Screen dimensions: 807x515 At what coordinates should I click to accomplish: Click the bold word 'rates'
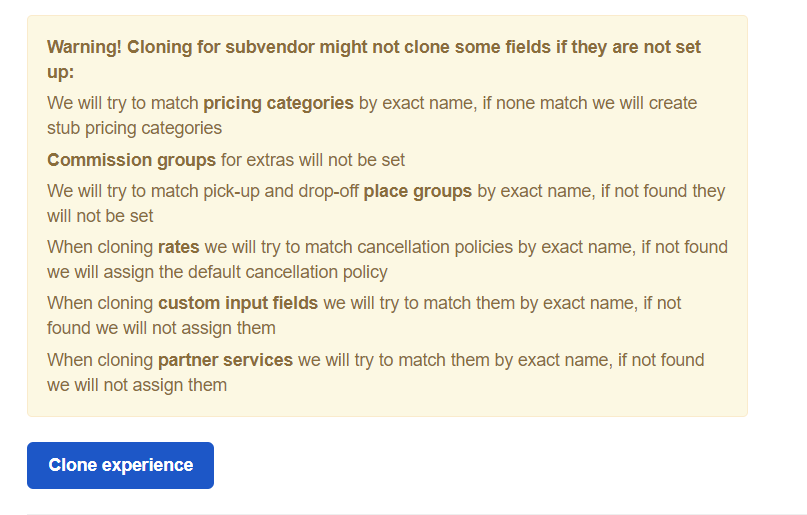point(179,247)
